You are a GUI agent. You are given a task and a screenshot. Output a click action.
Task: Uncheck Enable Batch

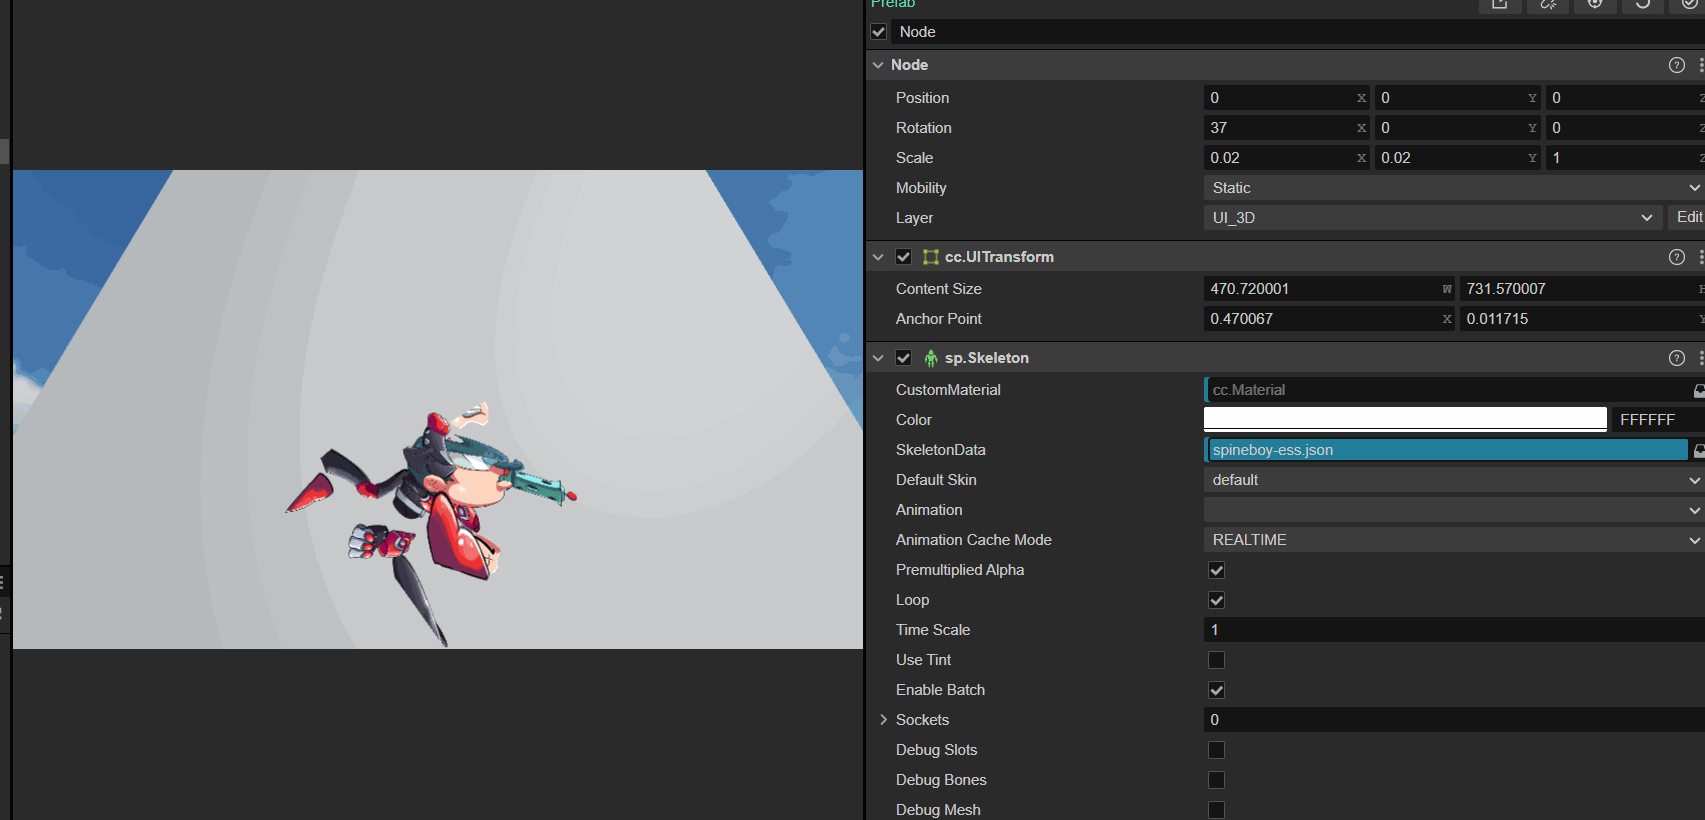(x=1217, y=690)
